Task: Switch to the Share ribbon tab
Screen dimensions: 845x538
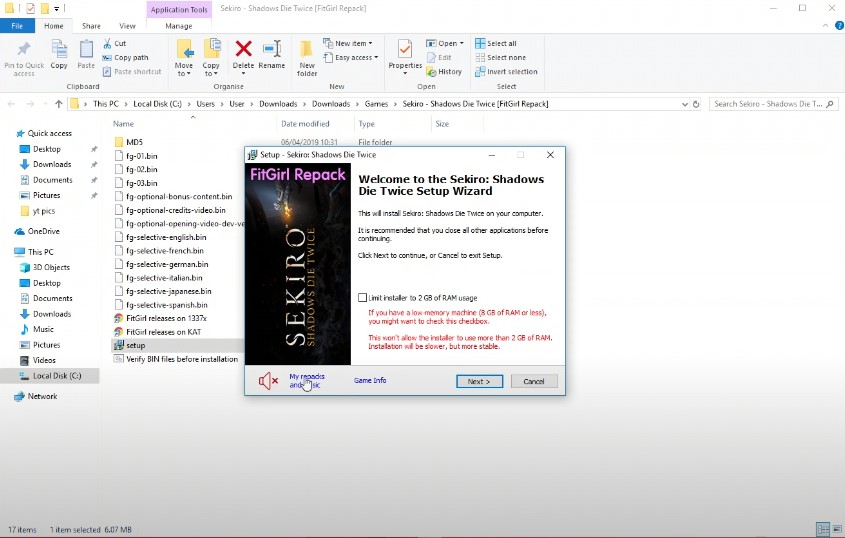Action: tap(91, 25)
